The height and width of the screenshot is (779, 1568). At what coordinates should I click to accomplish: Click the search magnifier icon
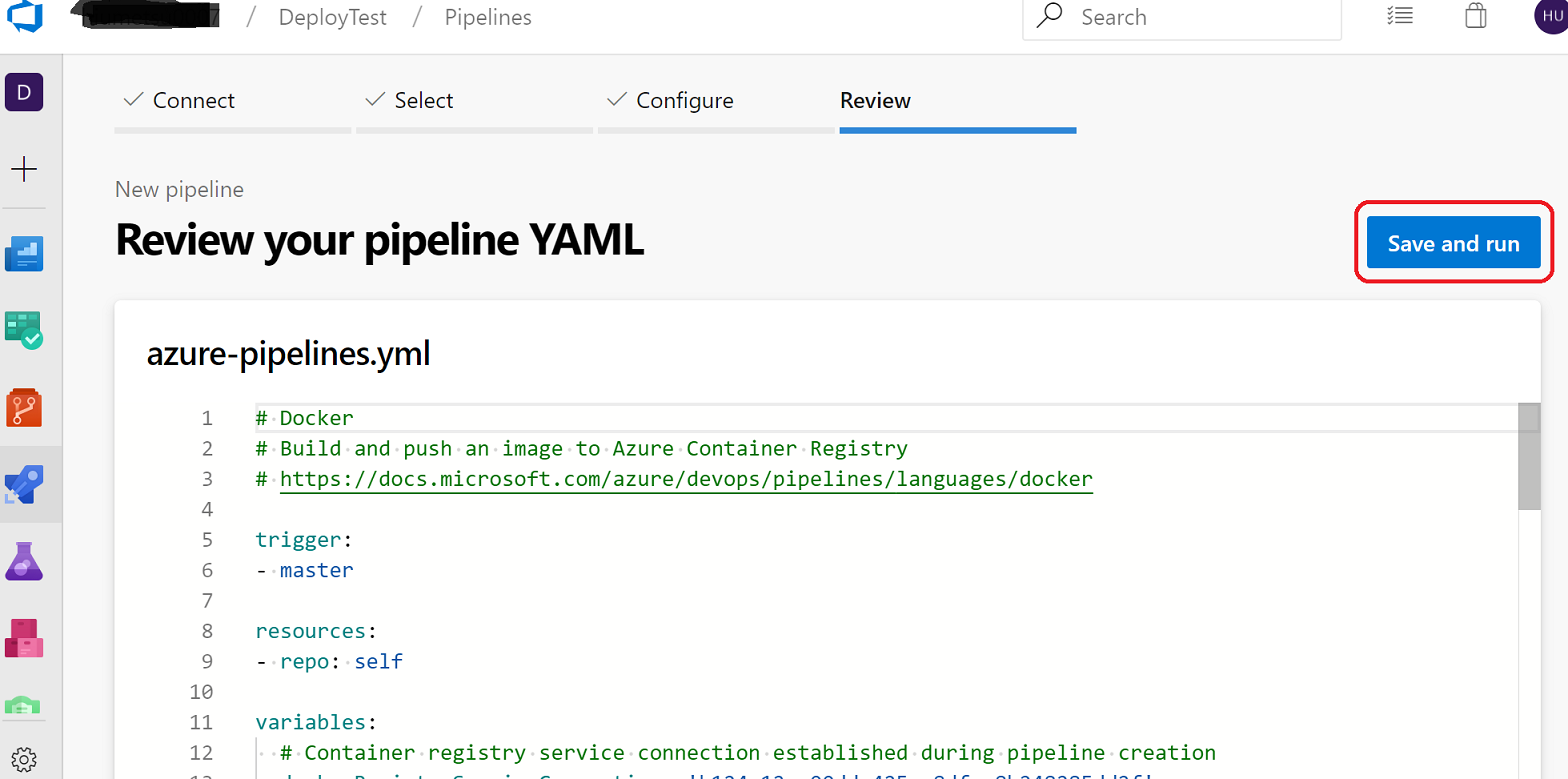[1050, 16]
